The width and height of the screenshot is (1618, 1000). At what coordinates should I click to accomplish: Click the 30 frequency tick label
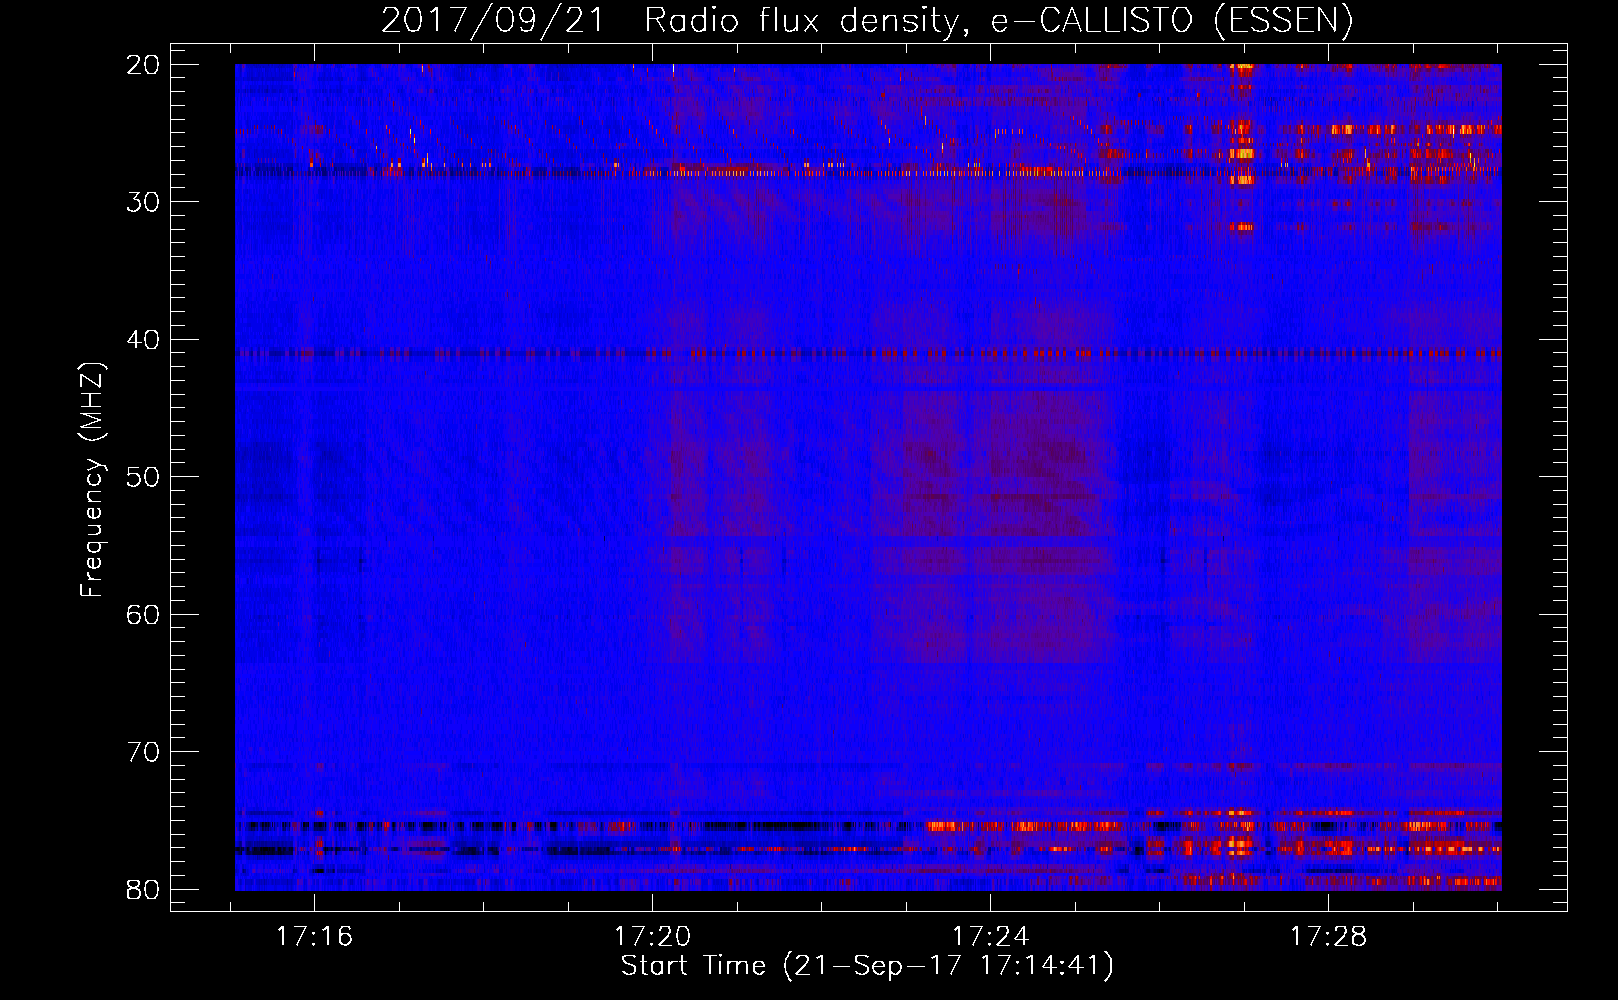(144, 202)
